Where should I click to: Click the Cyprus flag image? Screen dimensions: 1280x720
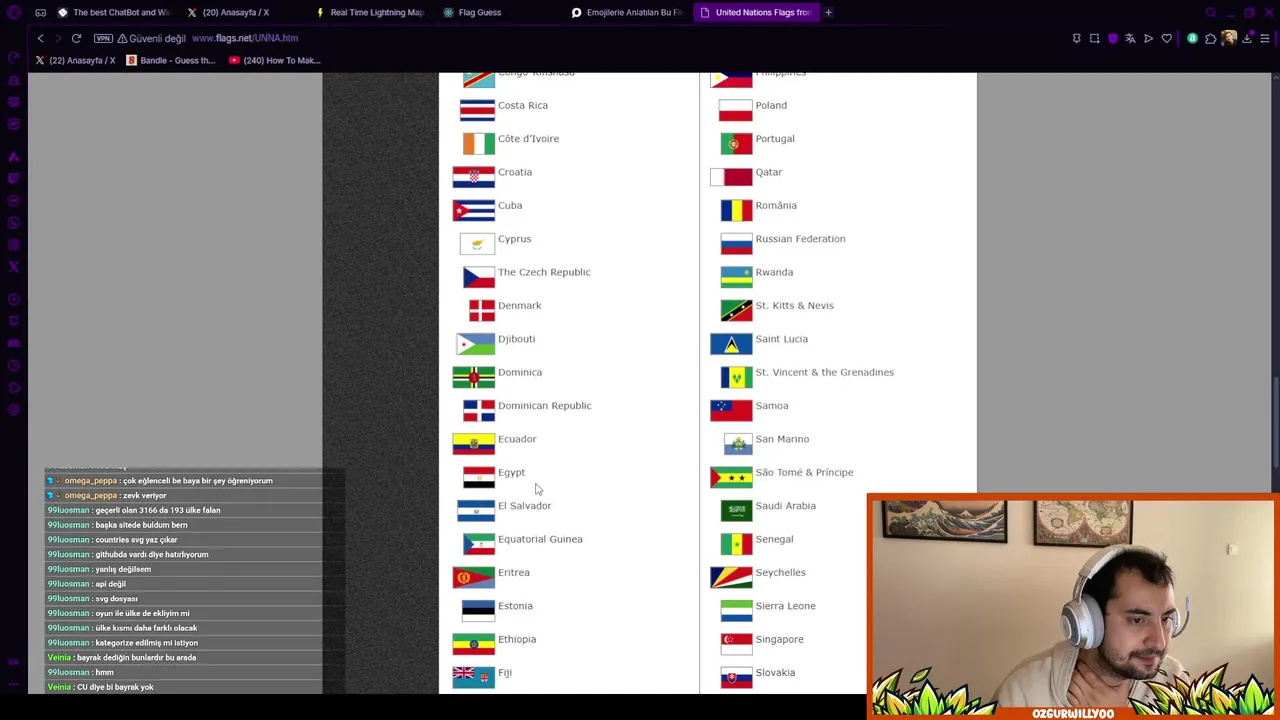477,243
